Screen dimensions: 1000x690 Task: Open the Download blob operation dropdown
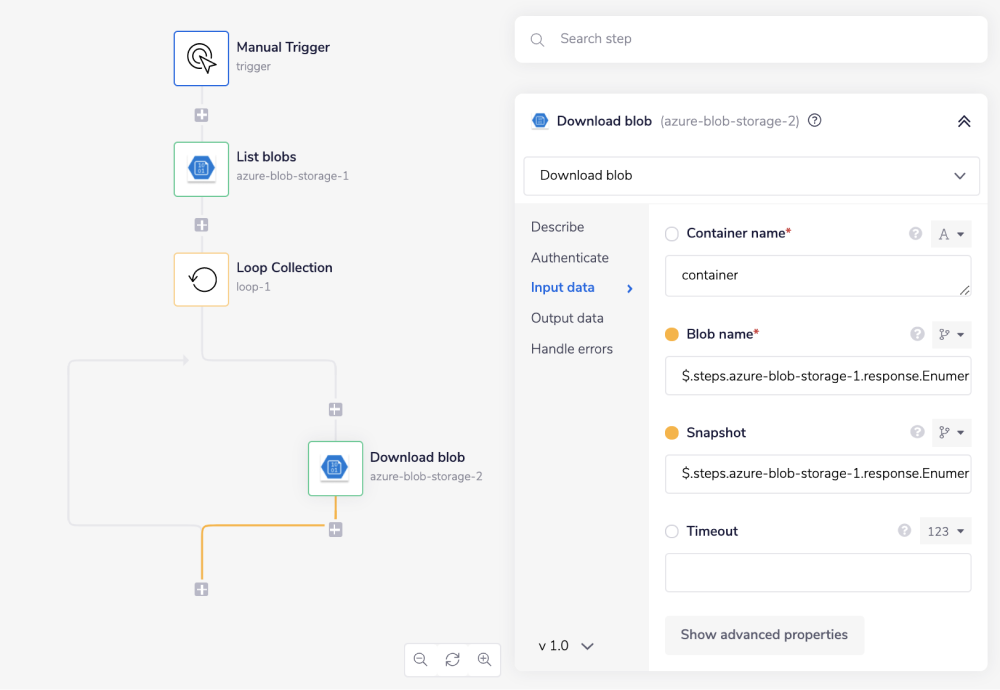click(750, 175)
